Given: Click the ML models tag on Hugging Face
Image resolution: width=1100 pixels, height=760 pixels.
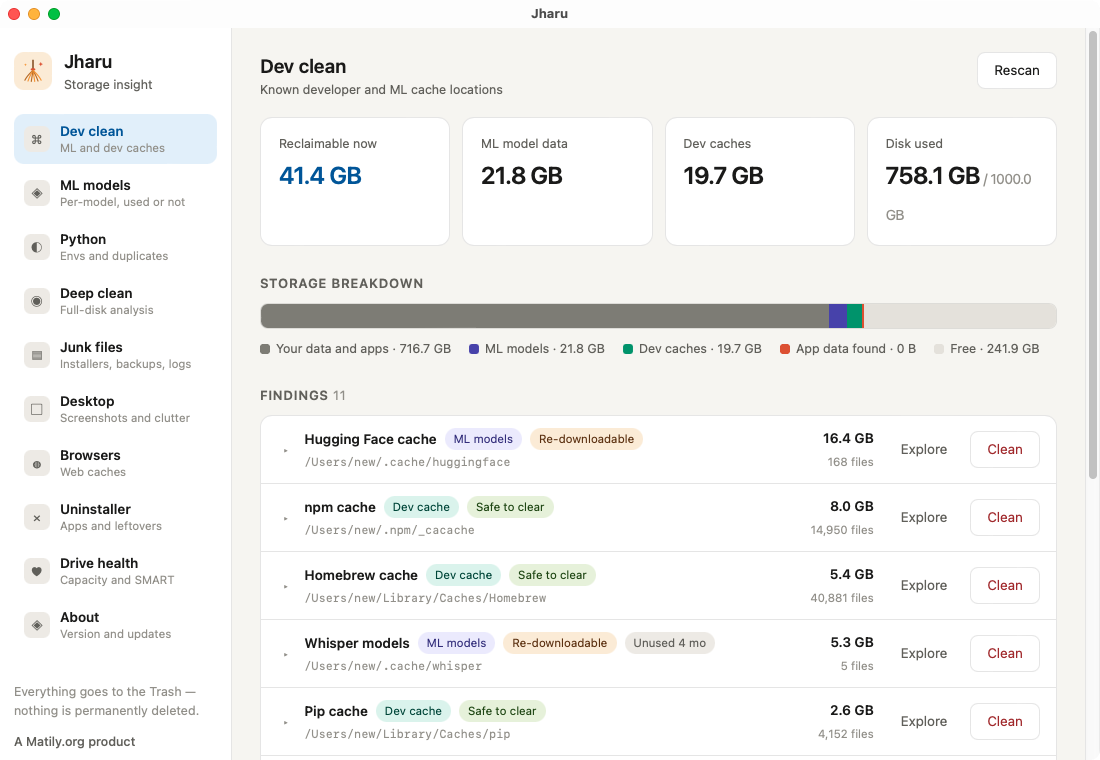Looking at the screenshot, I should [x=483, y=439].
